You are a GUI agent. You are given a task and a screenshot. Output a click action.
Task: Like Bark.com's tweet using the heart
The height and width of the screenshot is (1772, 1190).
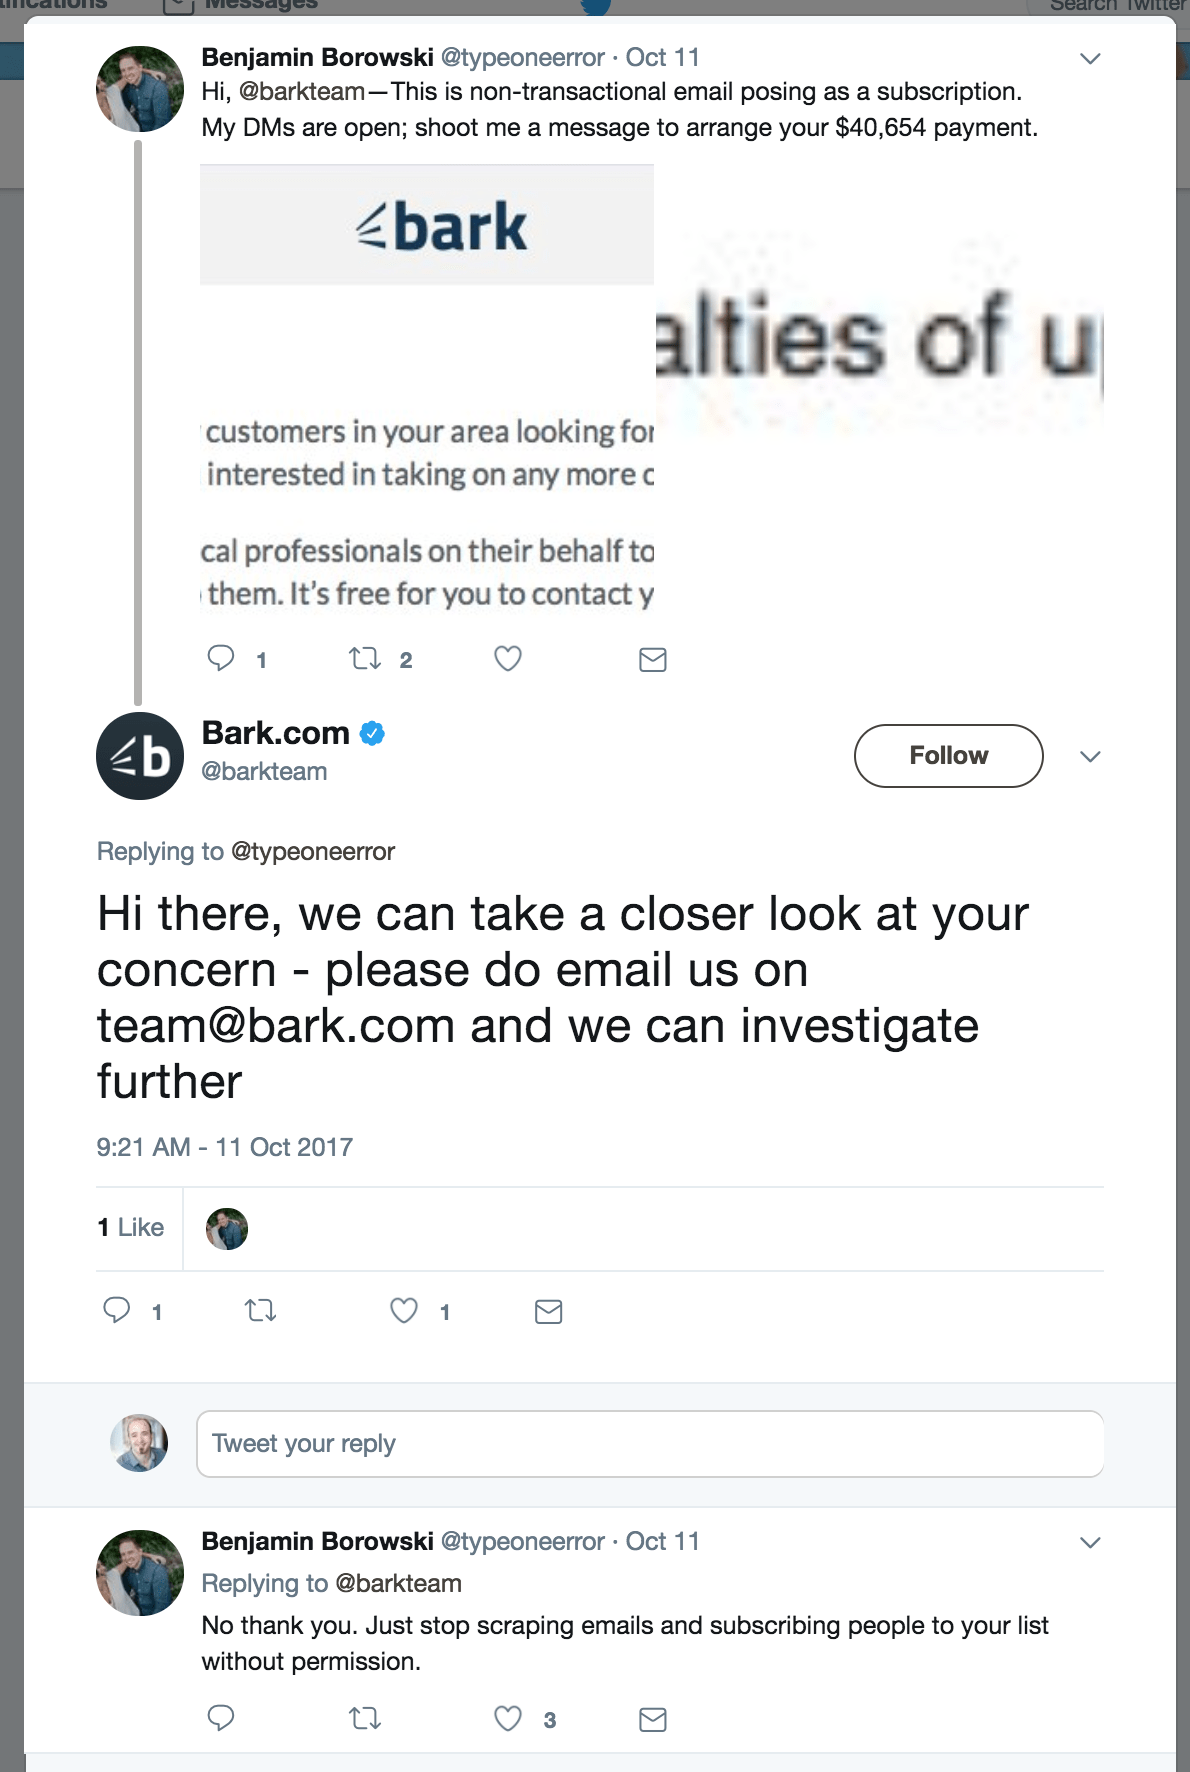pos(404,1310)
